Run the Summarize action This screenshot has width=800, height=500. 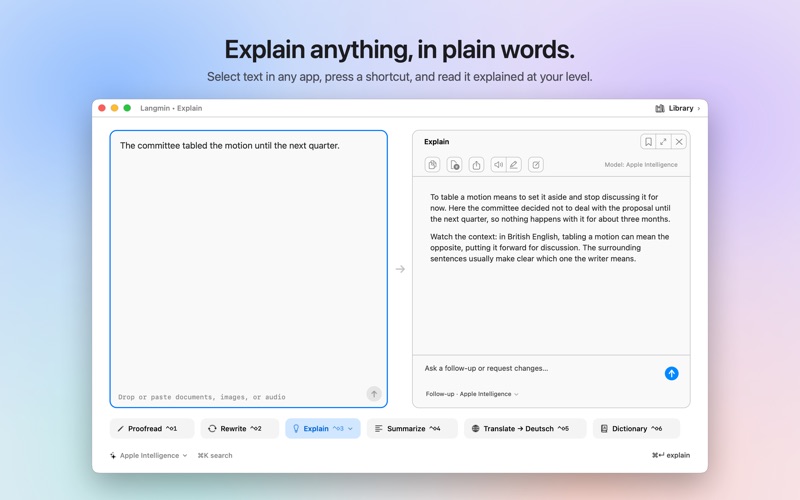pyautogui.click(x=412, y=429)
